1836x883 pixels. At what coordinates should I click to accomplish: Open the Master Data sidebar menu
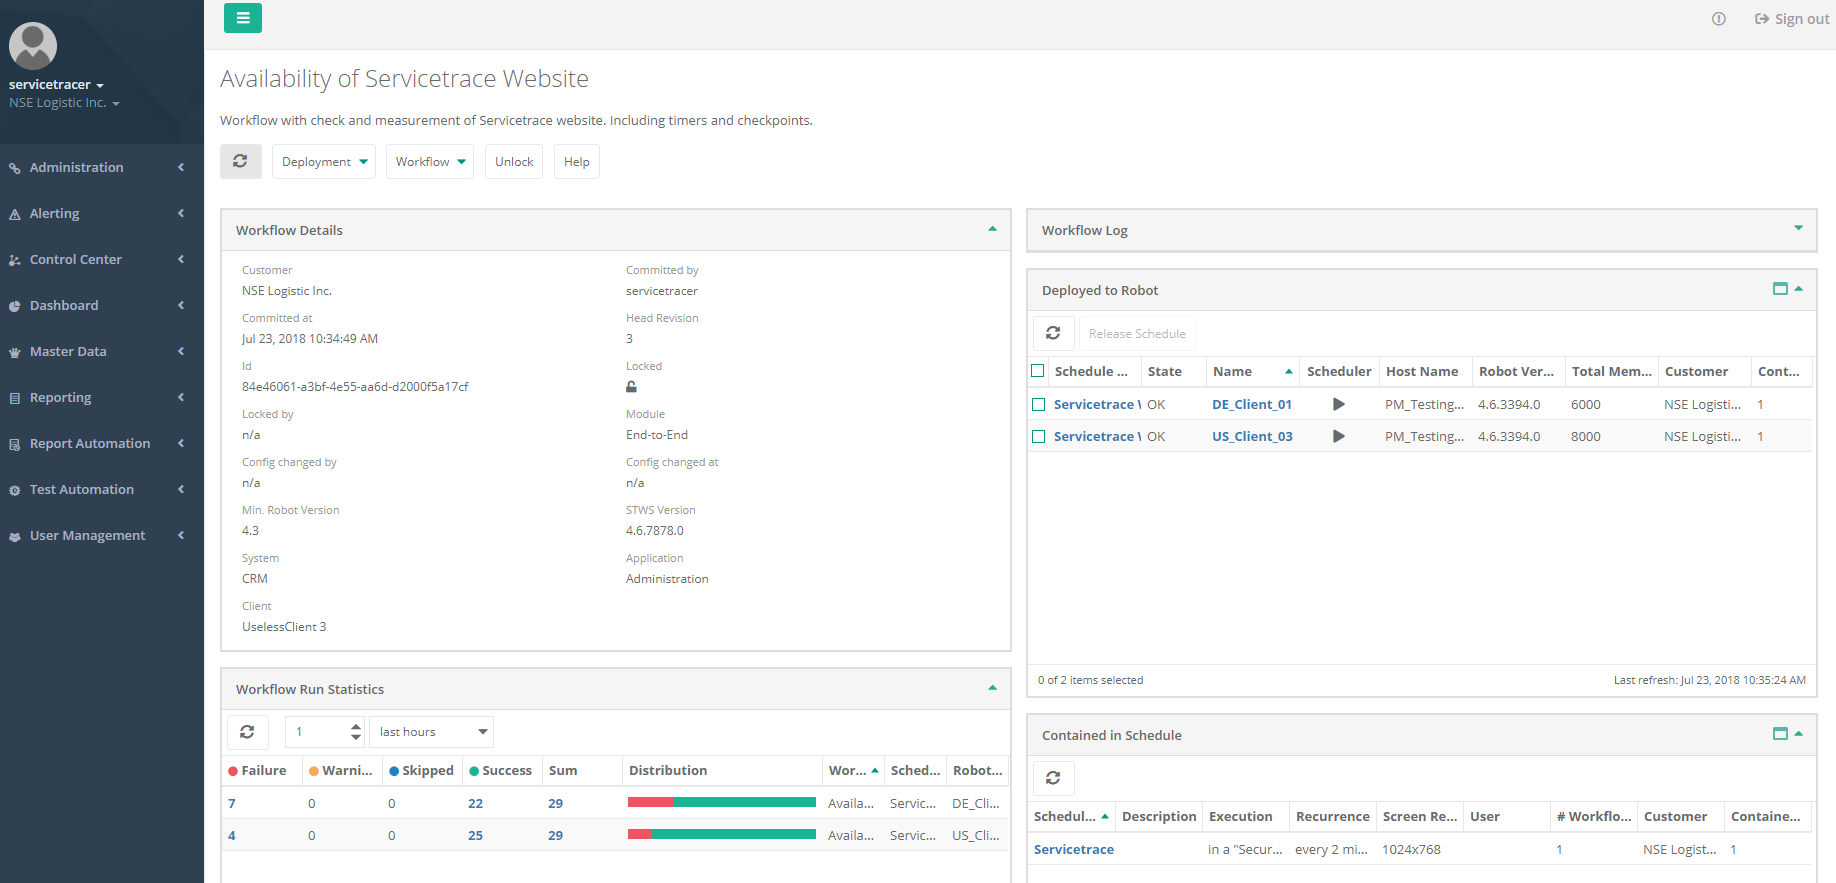[102, 351]
